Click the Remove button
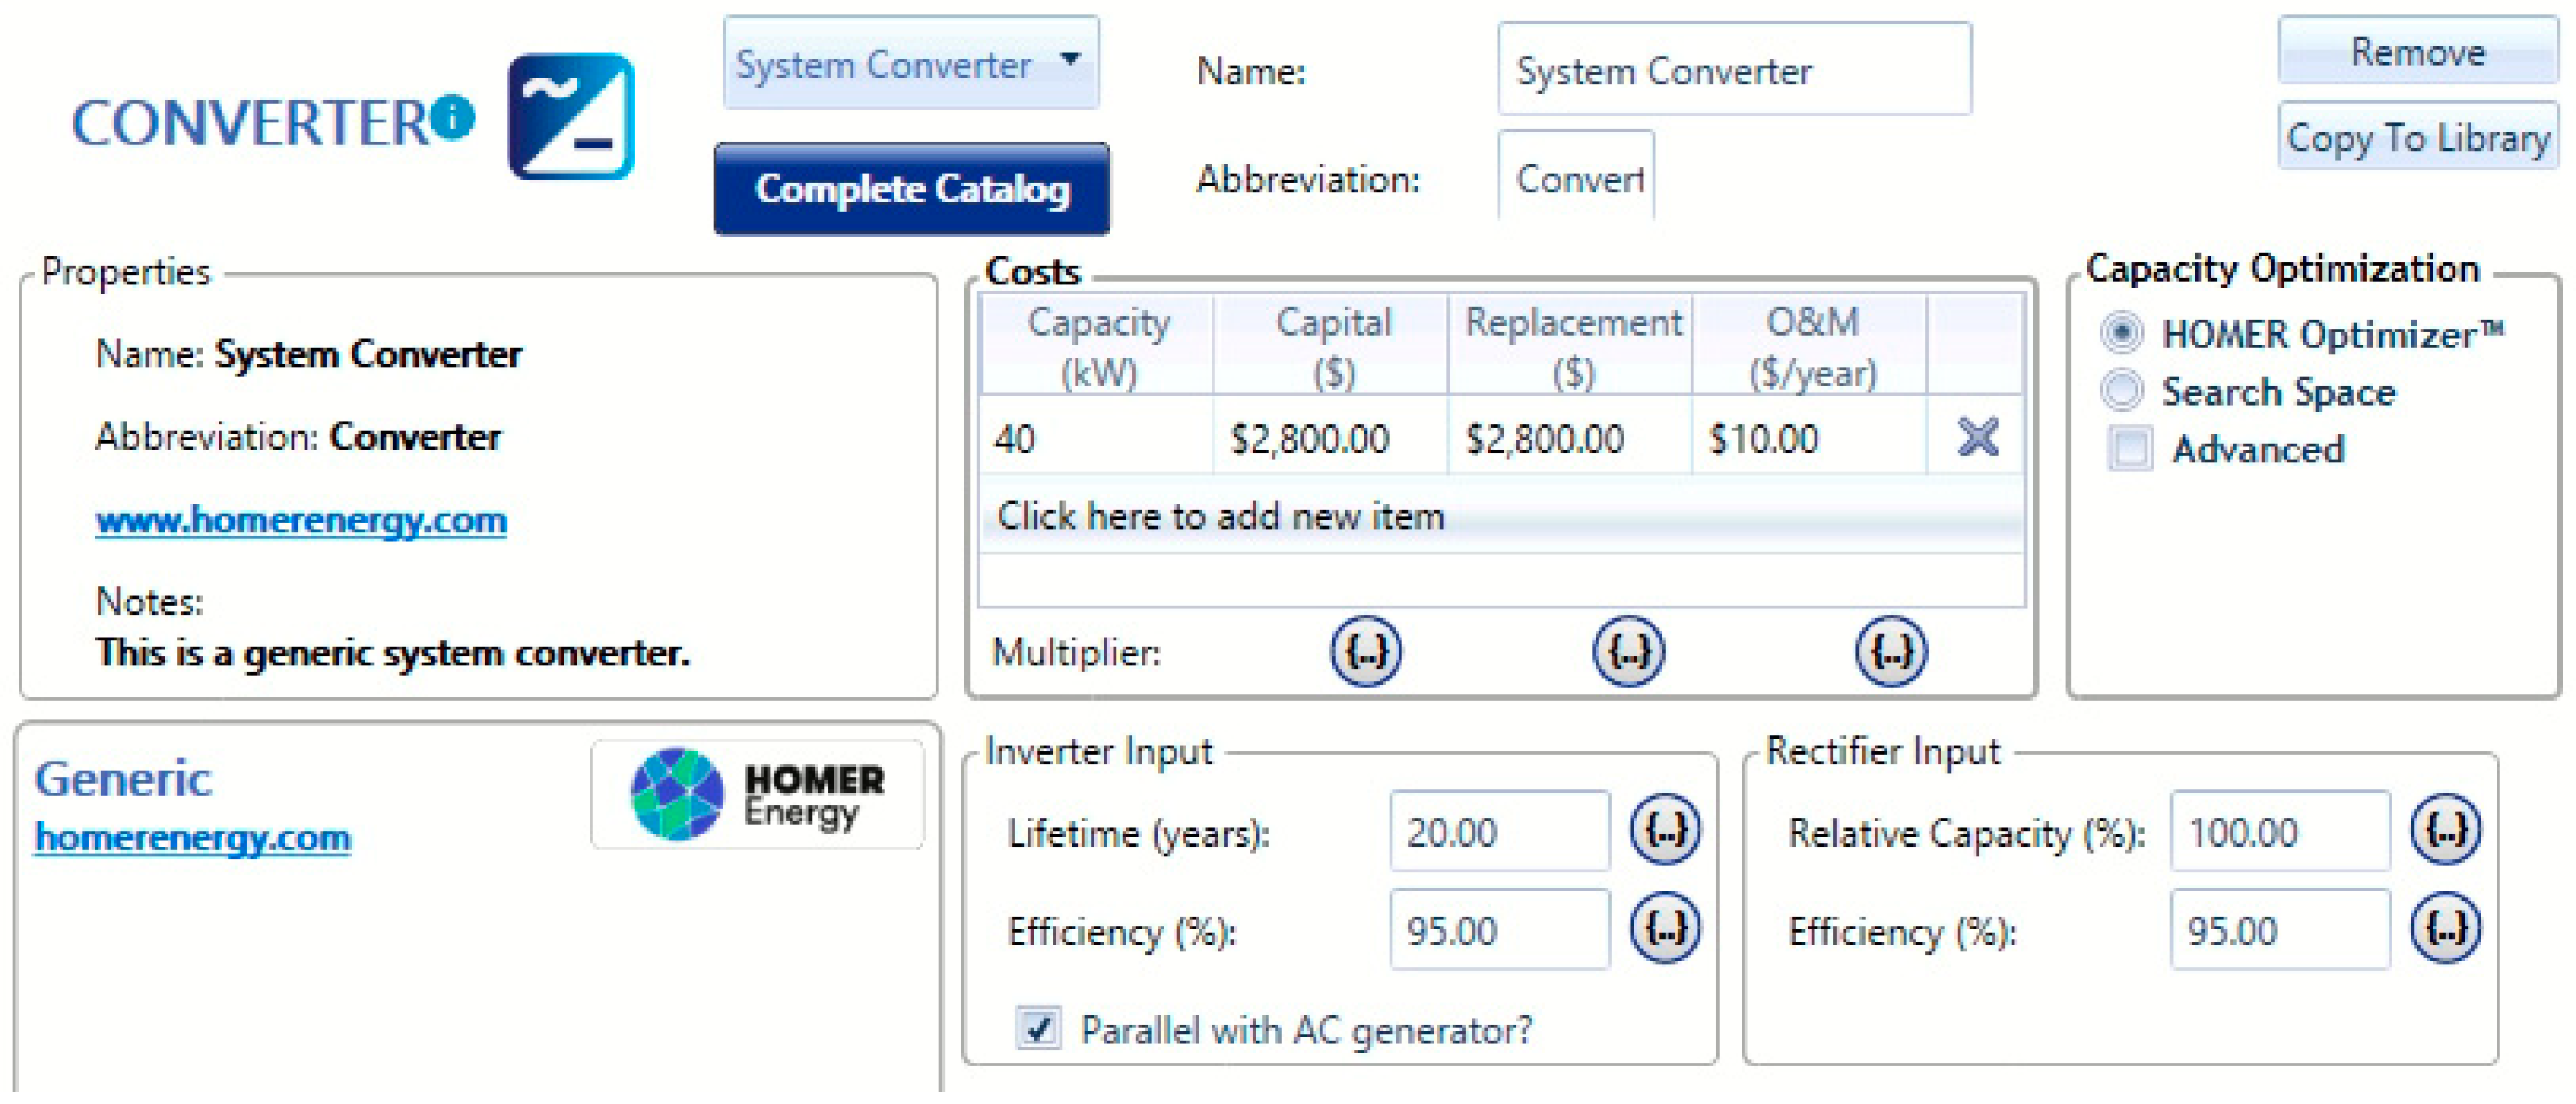2576x1104 pixels. click(2417, 51)
